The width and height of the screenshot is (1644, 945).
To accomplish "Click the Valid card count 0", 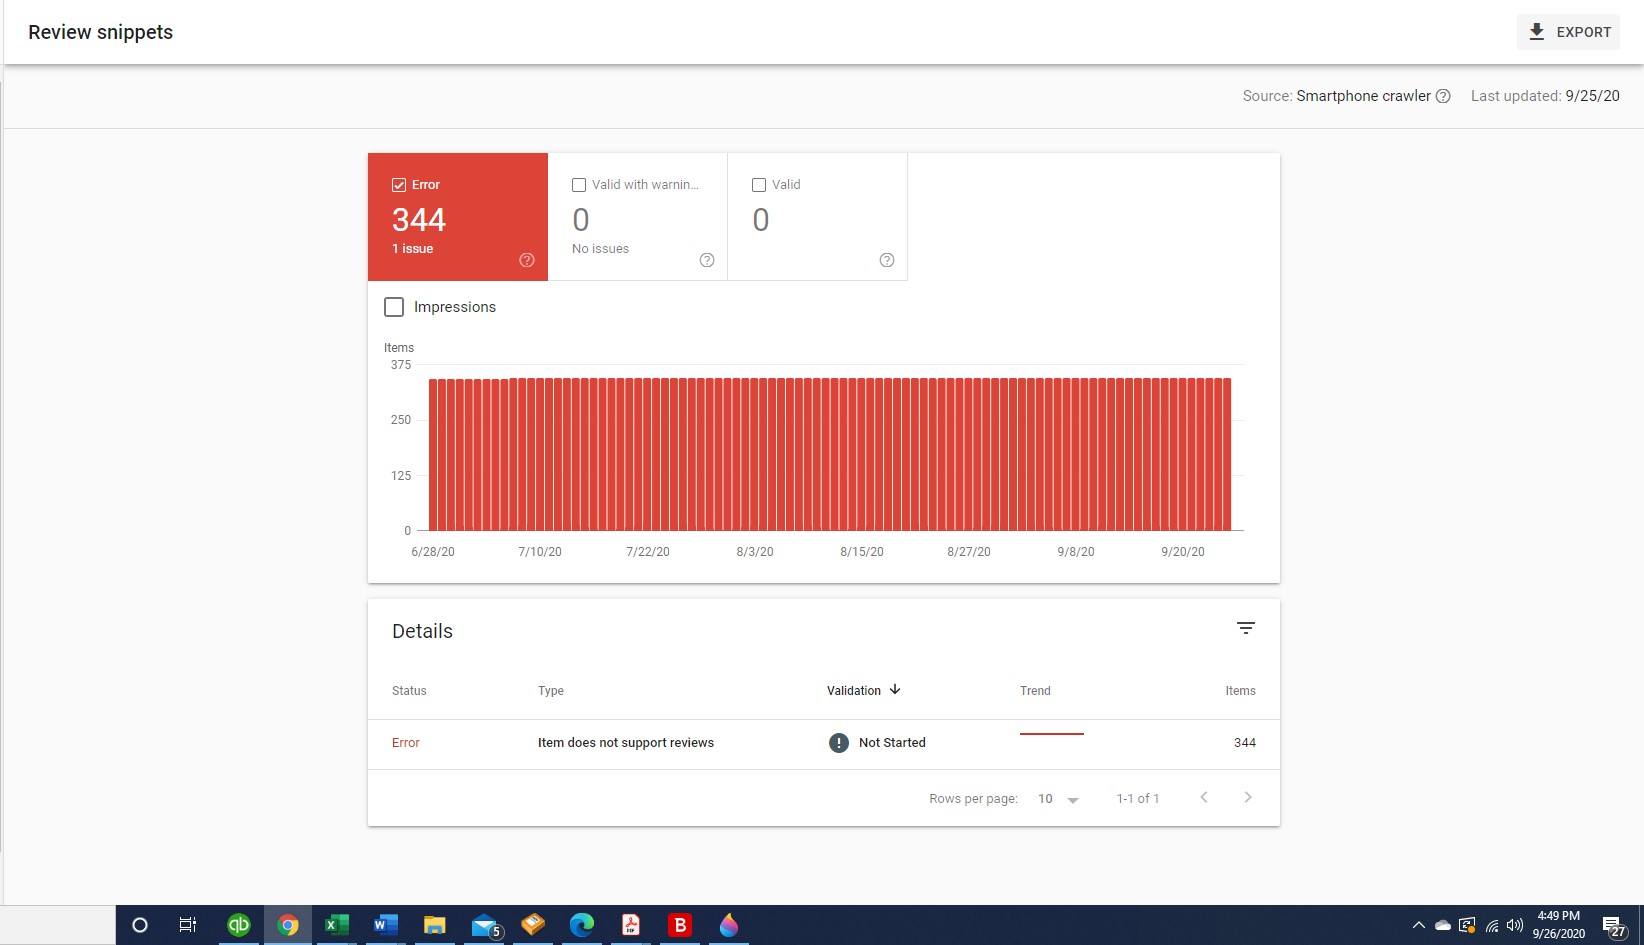I will [x=761, y=220].
